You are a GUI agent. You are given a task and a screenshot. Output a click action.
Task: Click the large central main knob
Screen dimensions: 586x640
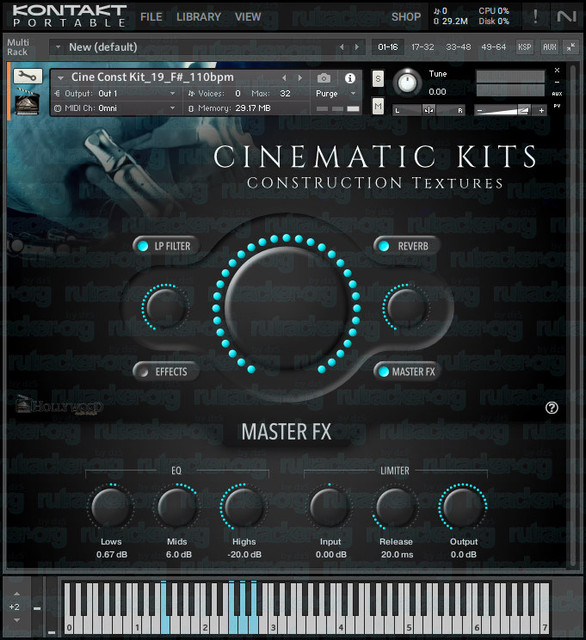tap(286, 308)
